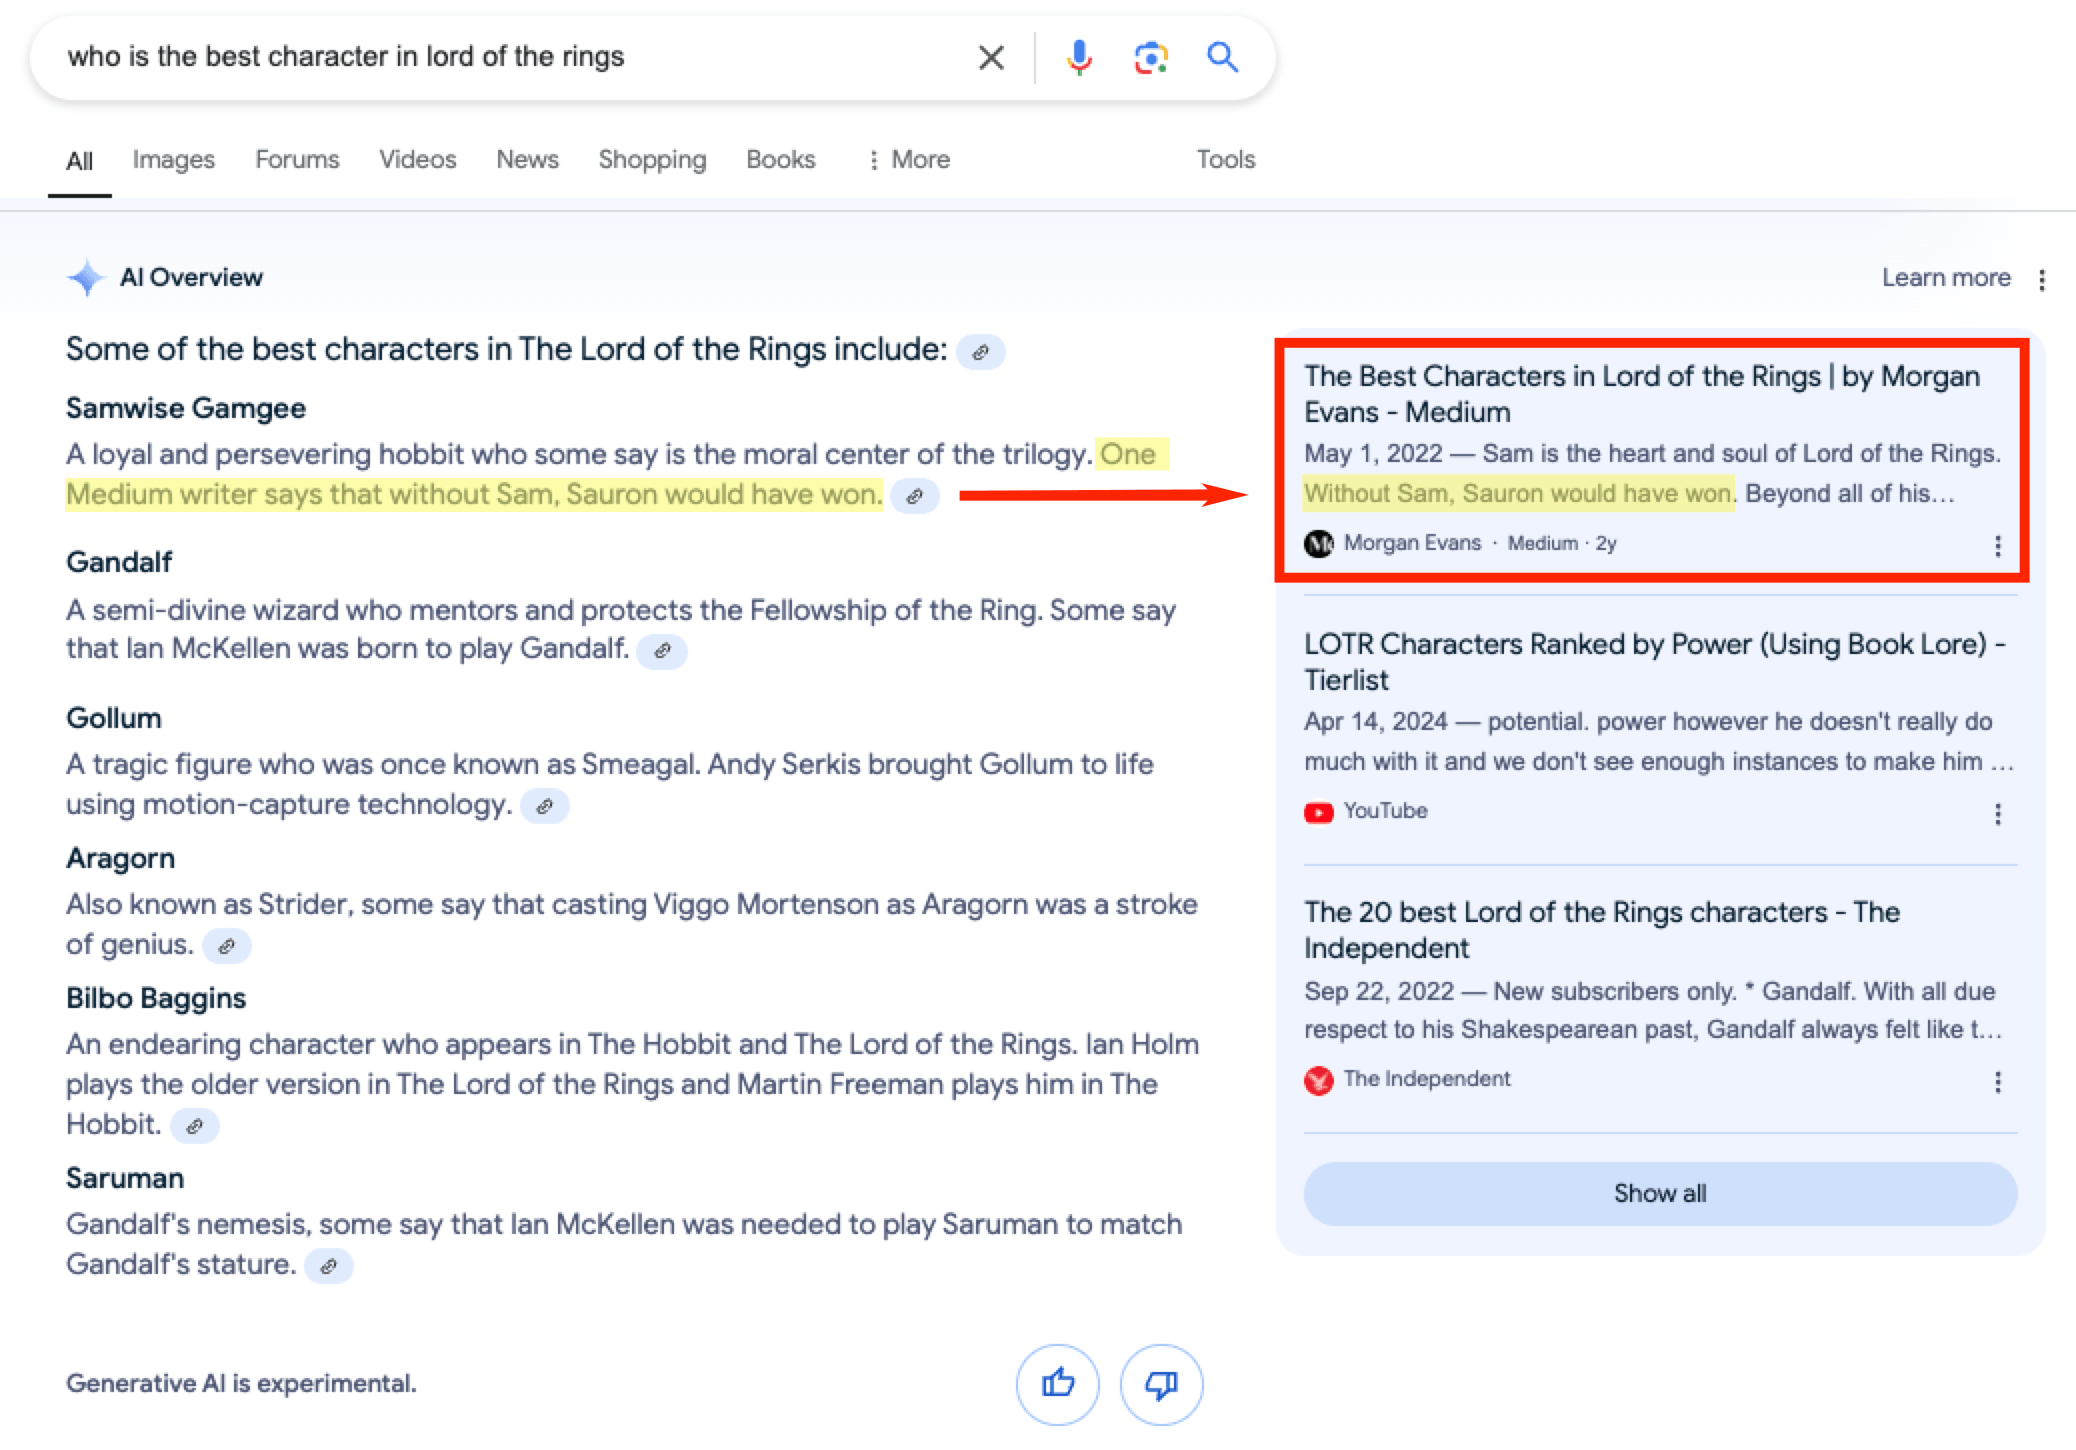Open Google Lens image search icon
The width and height of the screenshot is (2076, 1450).
[1151, 57]
